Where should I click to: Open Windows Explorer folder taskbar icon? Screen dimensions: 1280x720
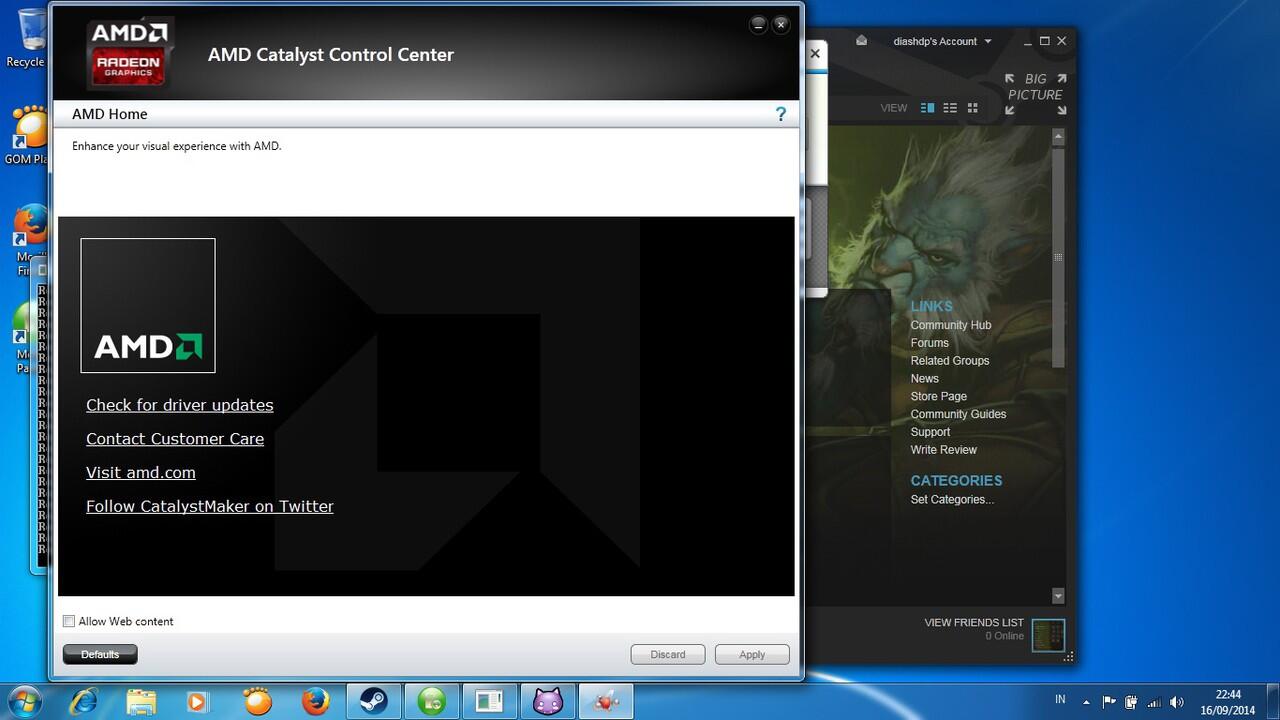tap(142, 701)
